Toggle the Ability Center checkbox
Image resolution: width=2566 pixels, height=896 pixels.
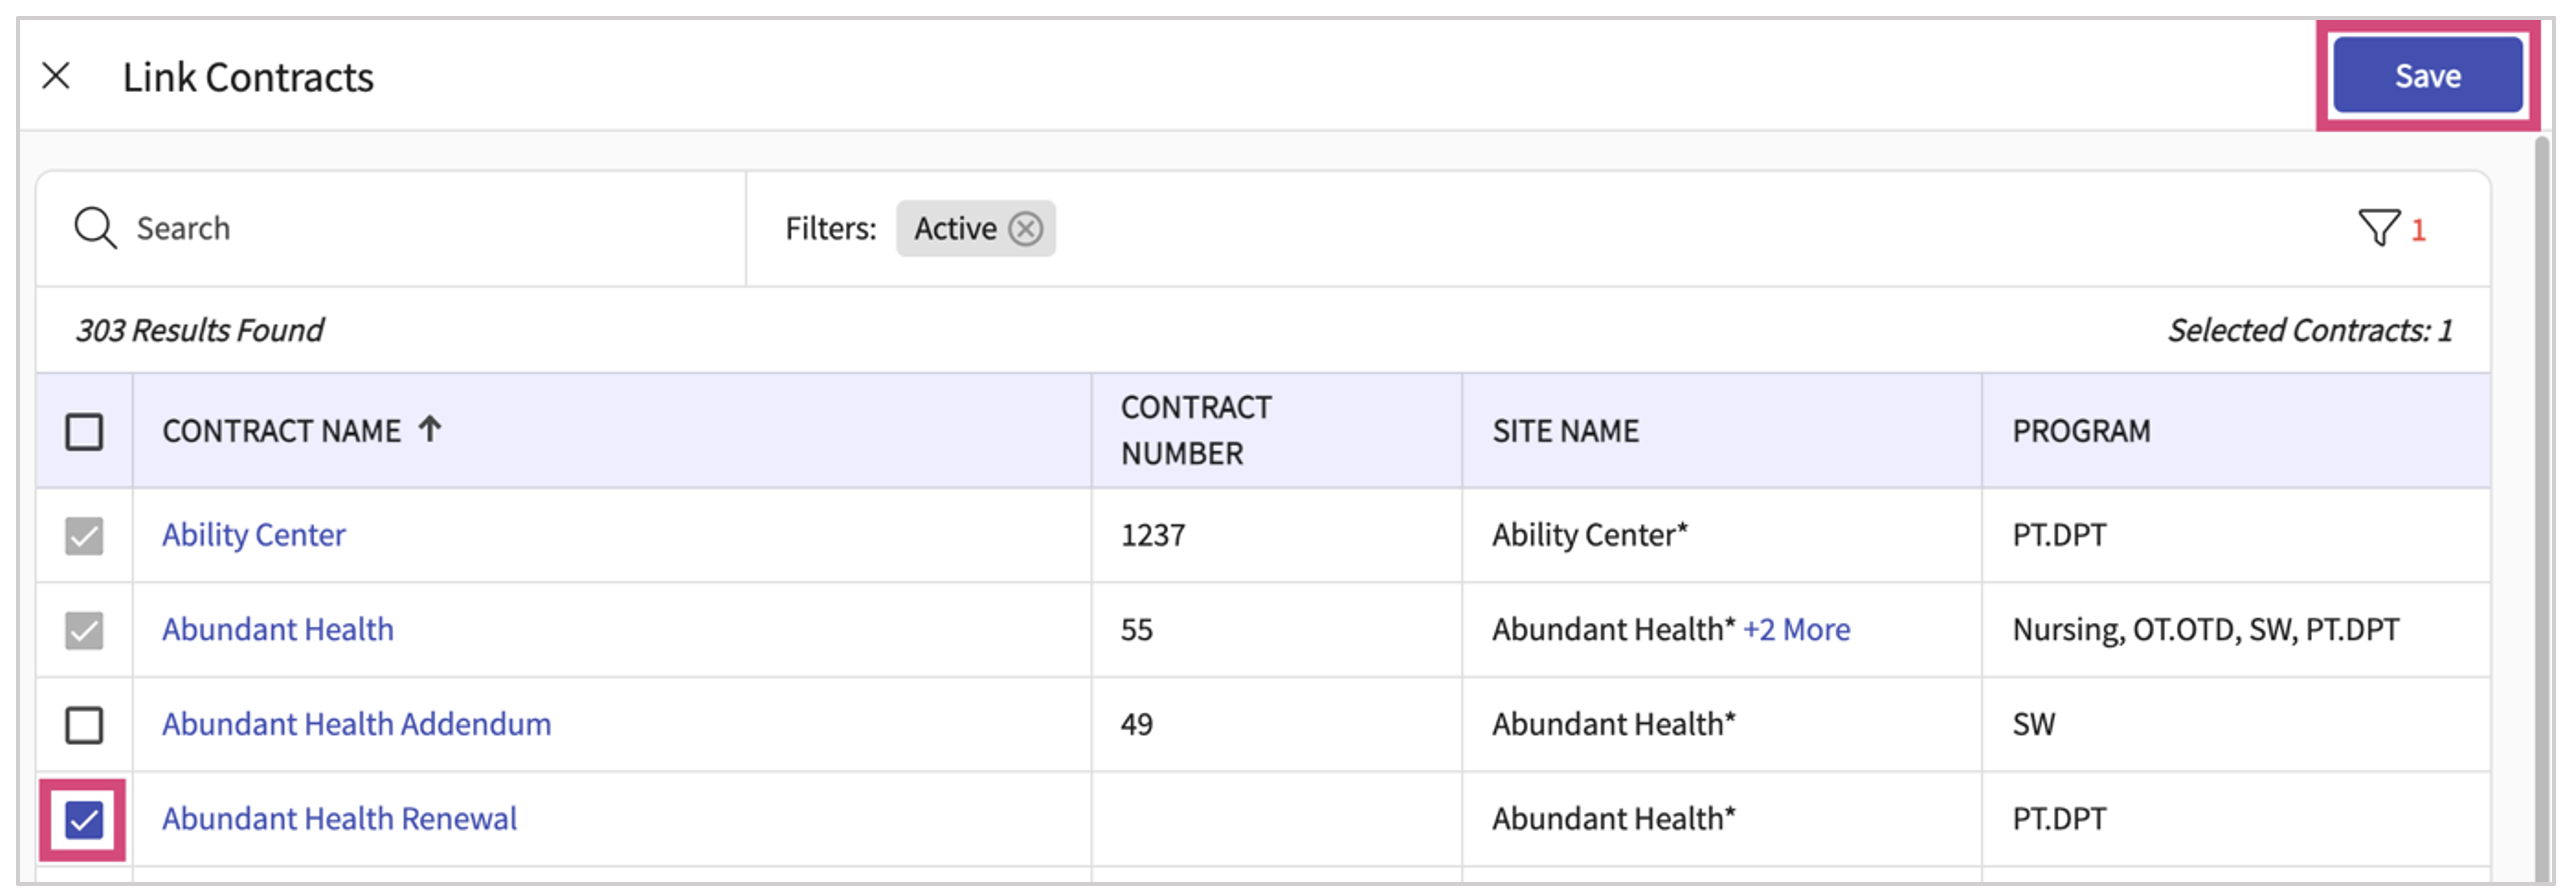[x=84, y=536]
